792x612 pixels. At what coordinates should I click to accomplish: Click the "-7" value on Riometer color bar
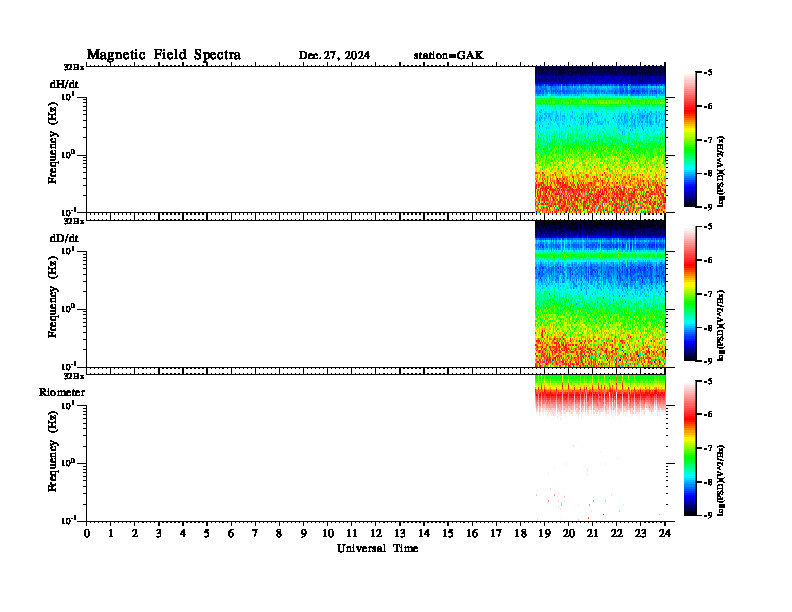tap(708, 448)
